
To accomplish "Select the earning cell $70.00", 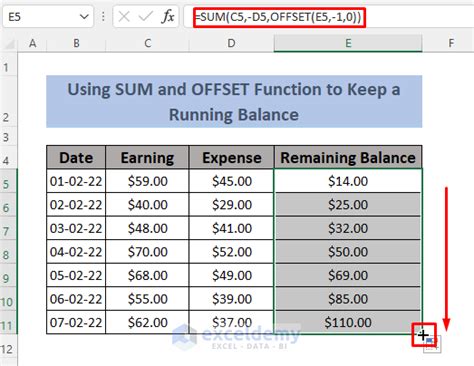I will coord(147,252).
